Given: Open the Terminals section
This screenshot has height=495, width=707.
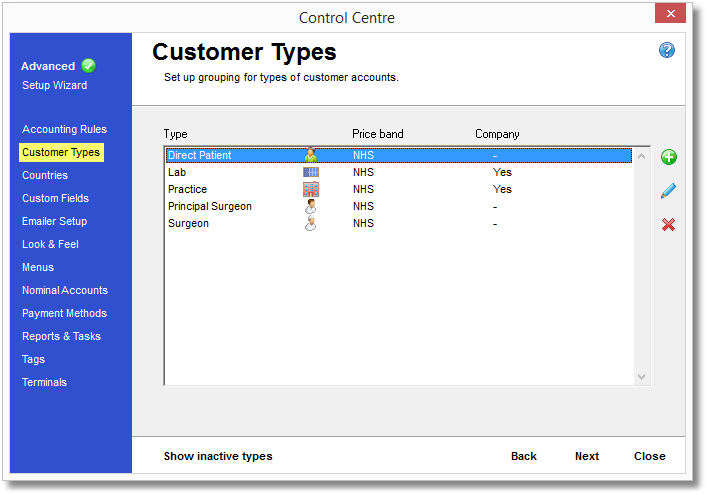Looking at the screenshot, I should pyautogui.click(x=44, y=382).
